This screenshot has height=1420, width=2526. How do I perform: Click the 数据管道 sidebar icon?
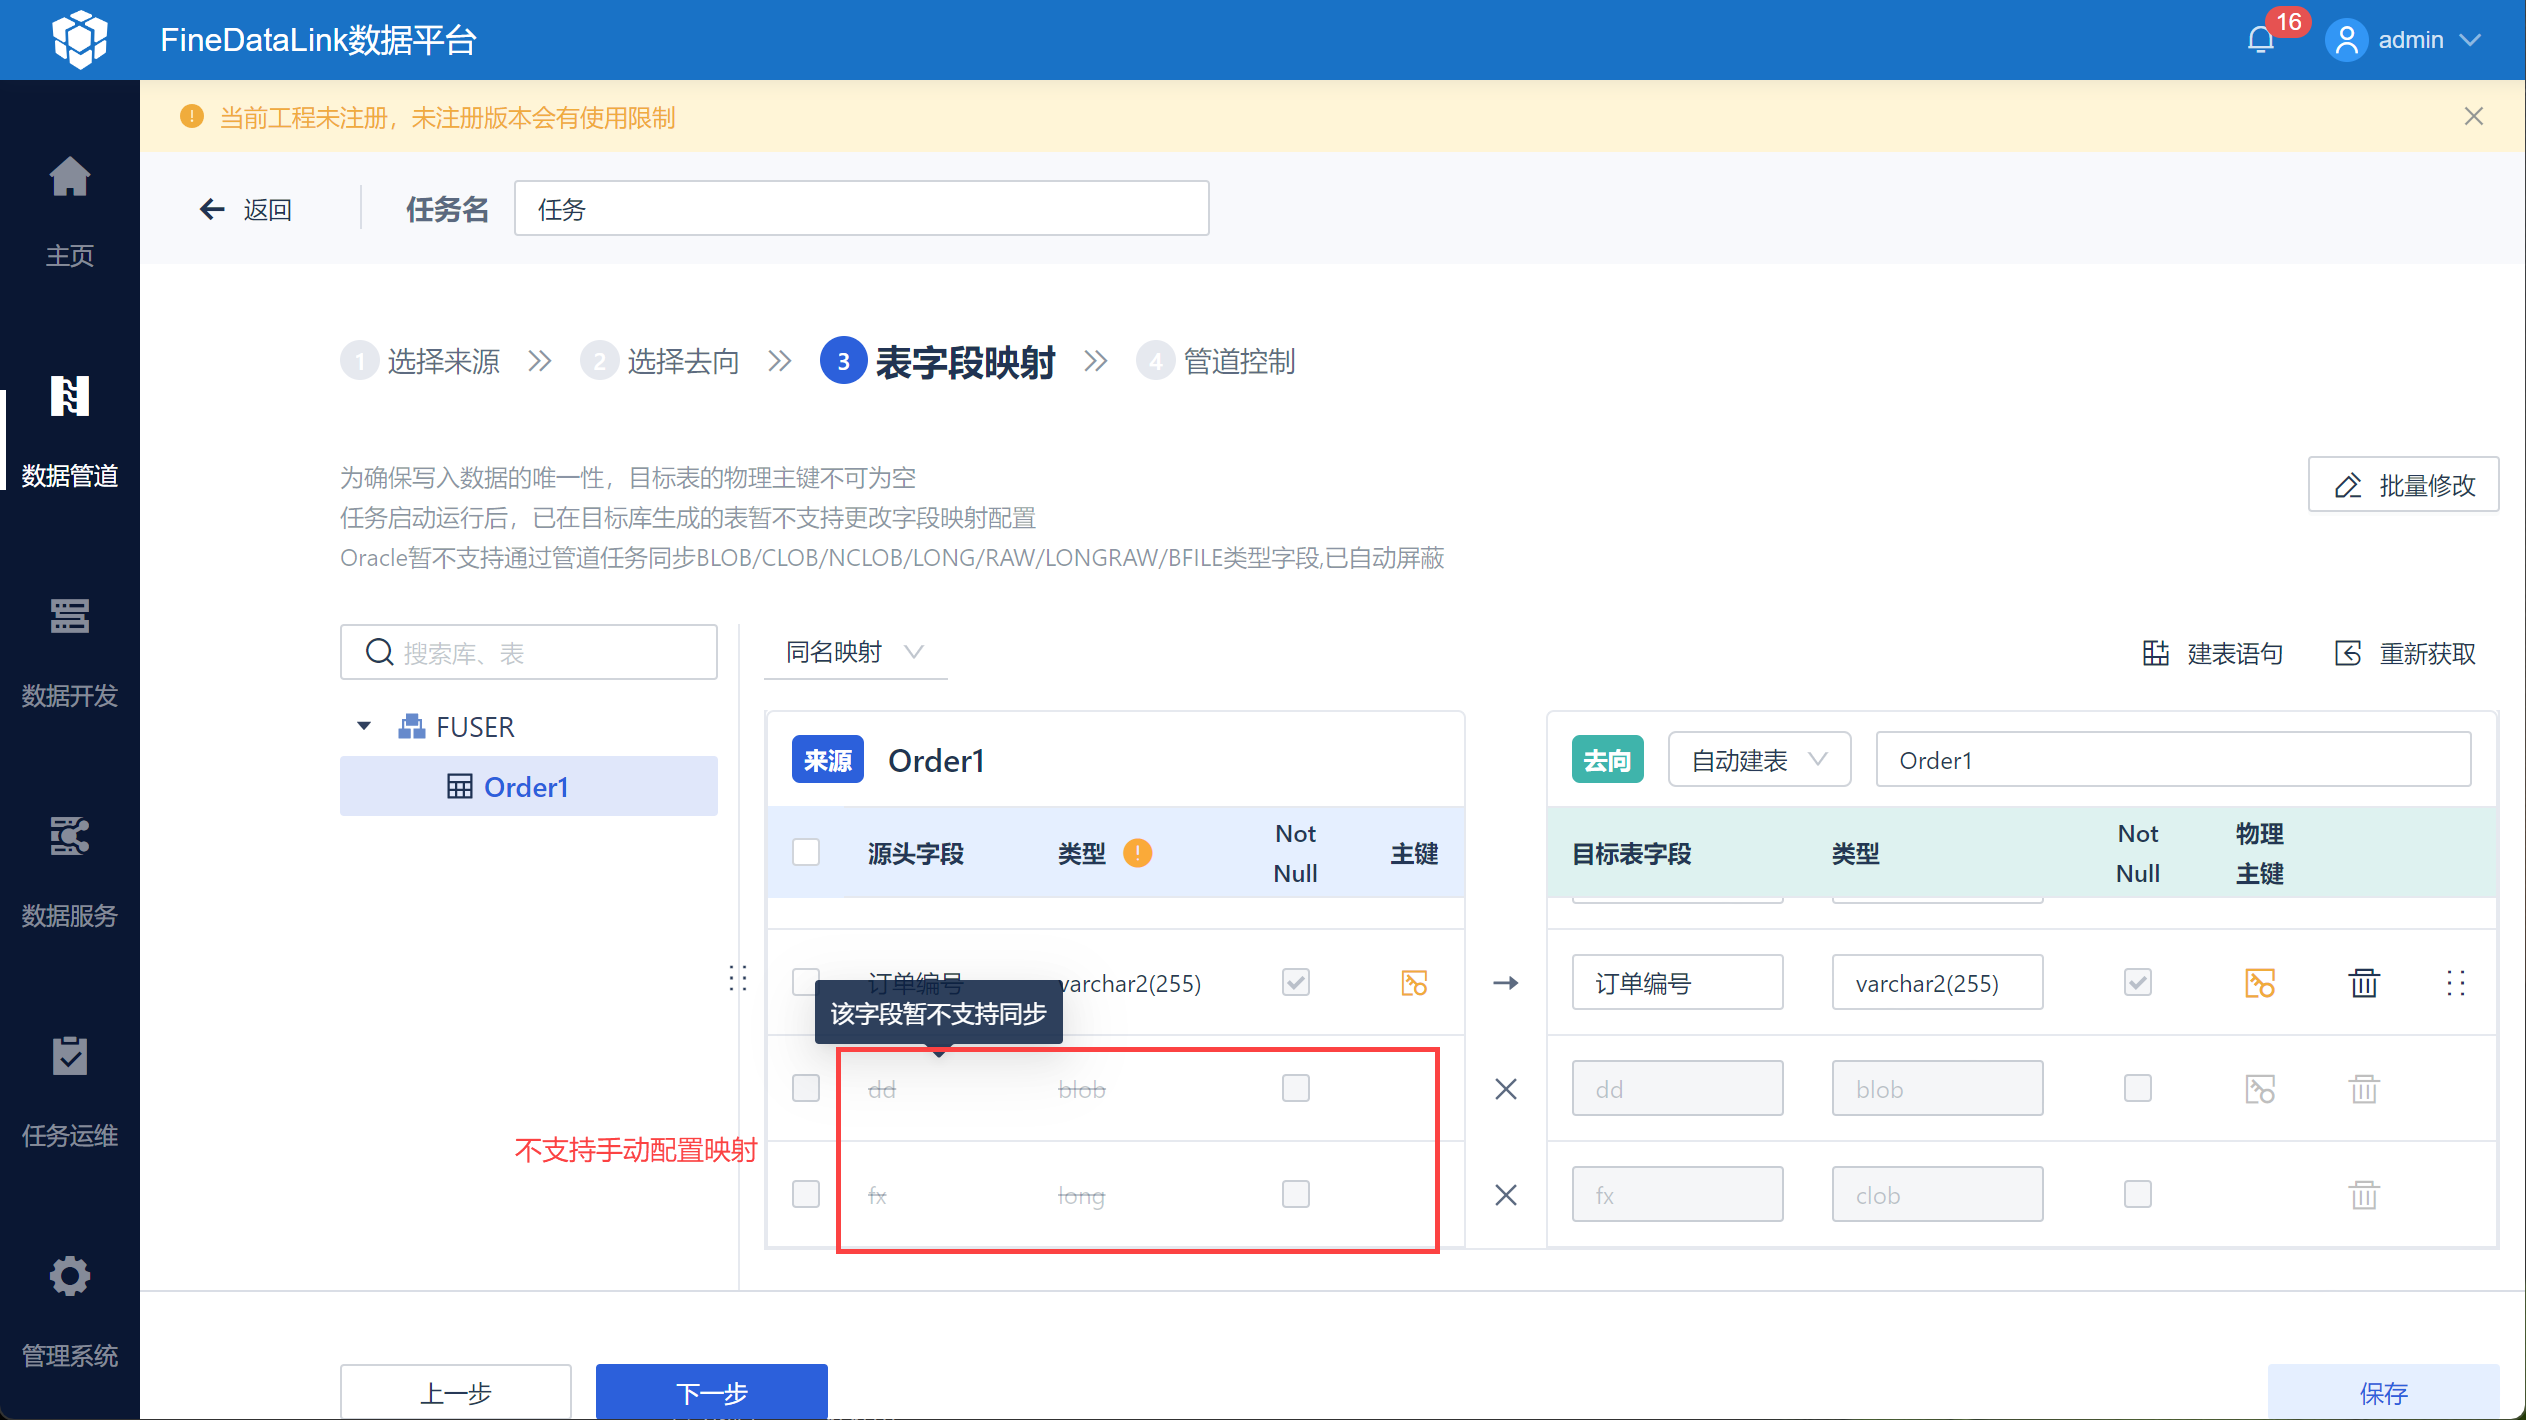pos(70,397)
